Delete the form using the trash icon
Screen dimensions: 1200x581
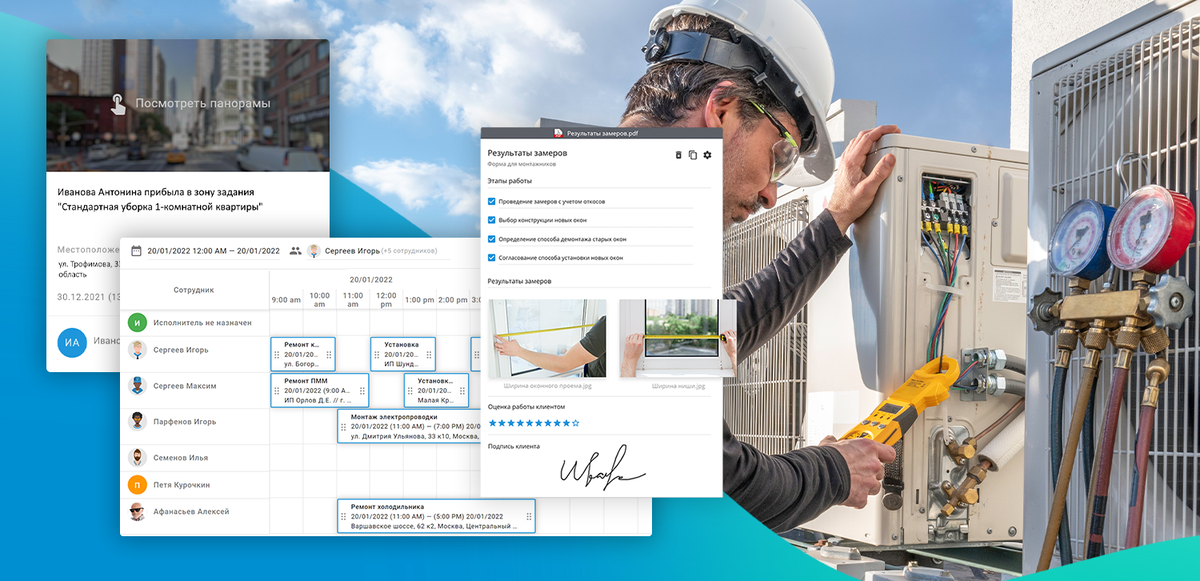pos(679,155)
